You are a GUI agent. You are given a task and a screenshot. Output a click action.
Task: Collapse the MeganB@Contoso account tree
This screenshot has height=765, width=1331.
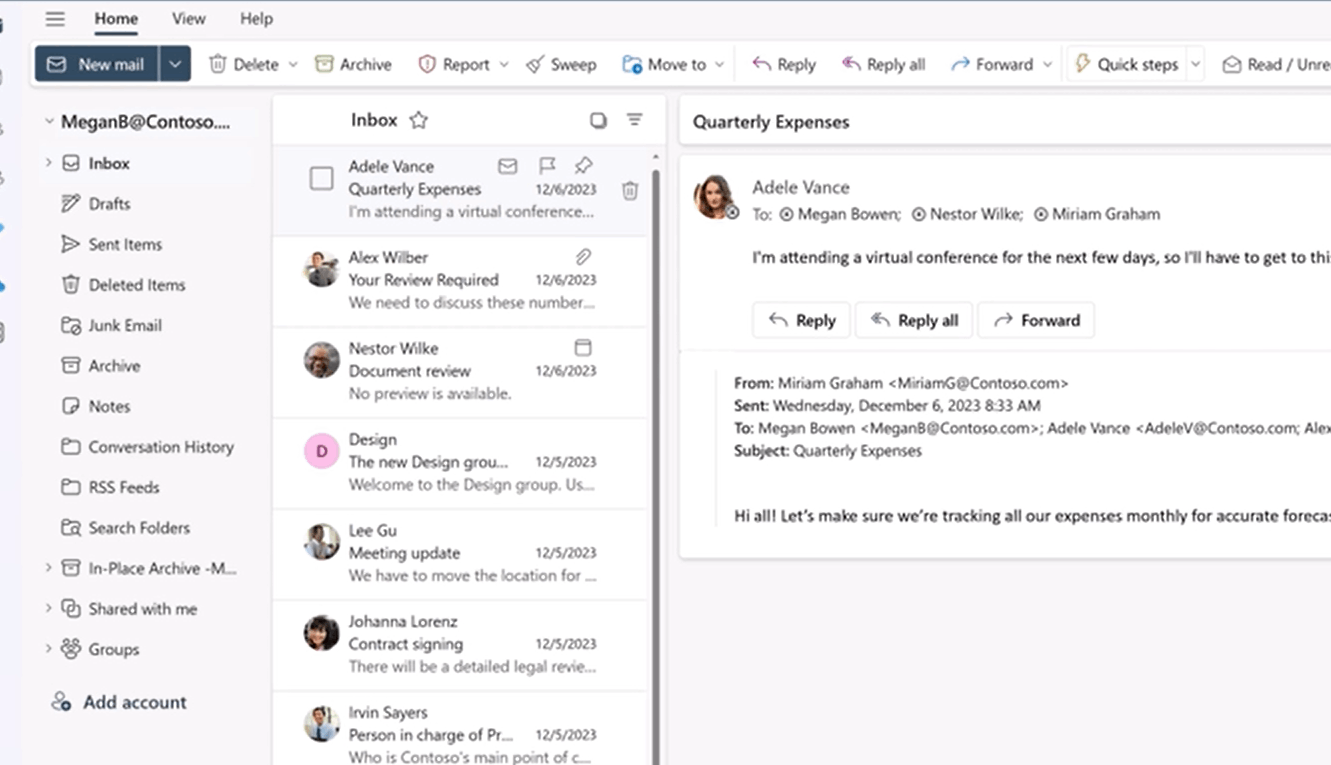[x=48, y=122]
